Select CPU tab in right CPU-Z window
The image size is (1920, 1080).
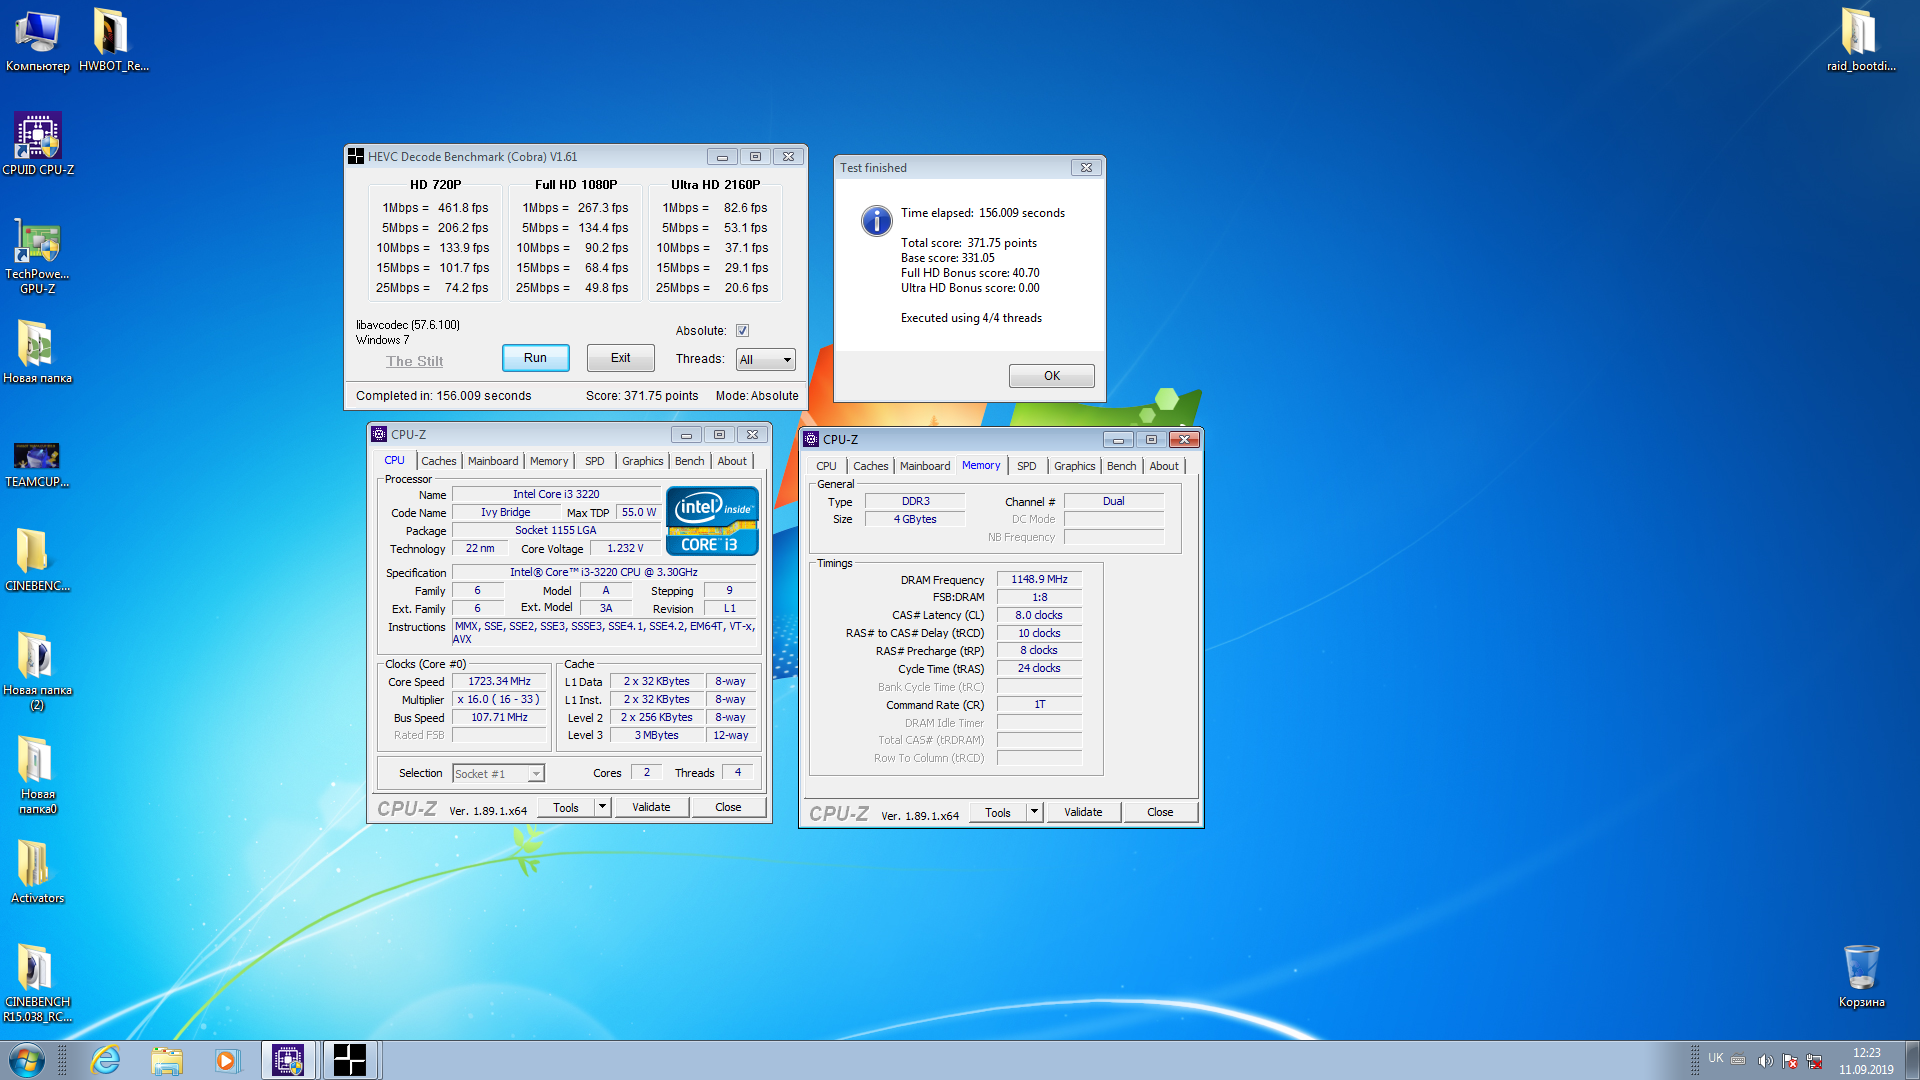click(x=826, y=466)
